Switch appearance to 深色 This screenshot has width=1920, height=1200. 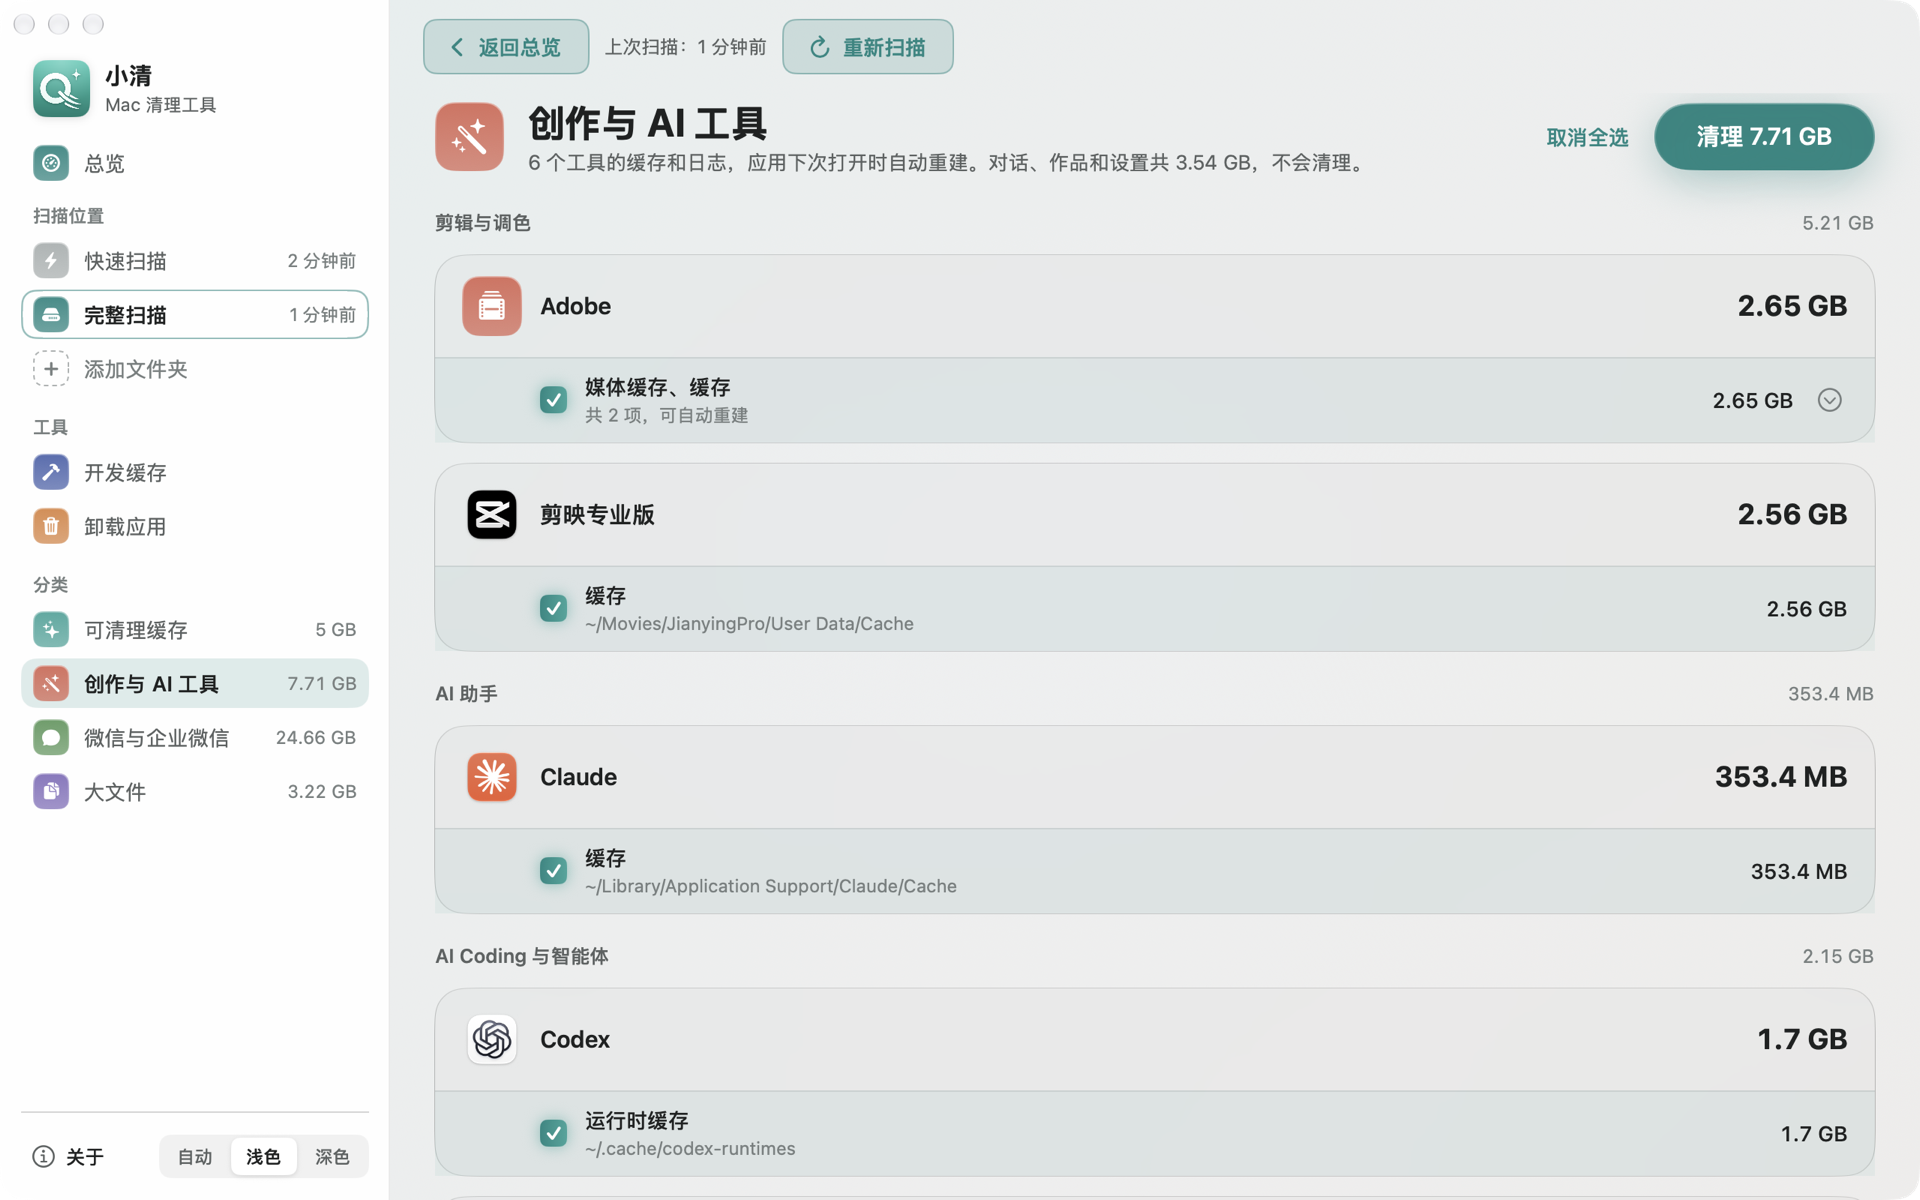pyautogui.click(x=332, y=1157)
